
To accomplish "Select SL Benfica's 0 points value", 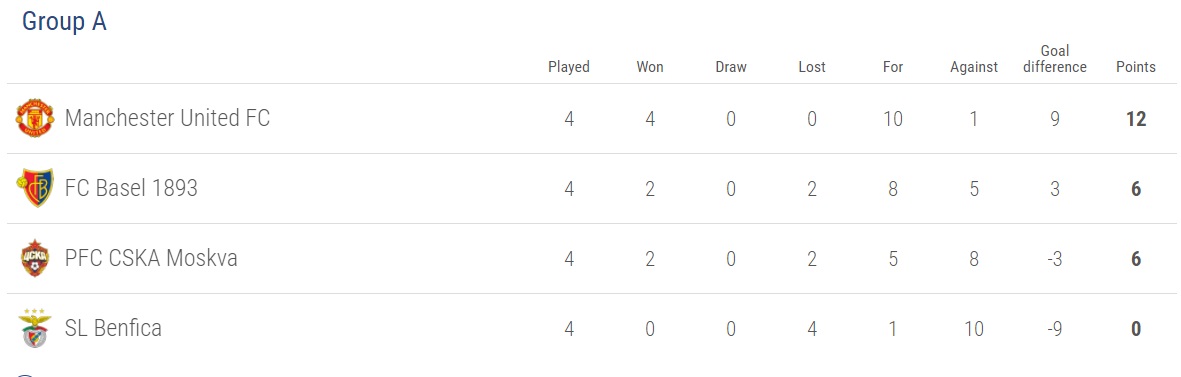I will click(1136, 329).
